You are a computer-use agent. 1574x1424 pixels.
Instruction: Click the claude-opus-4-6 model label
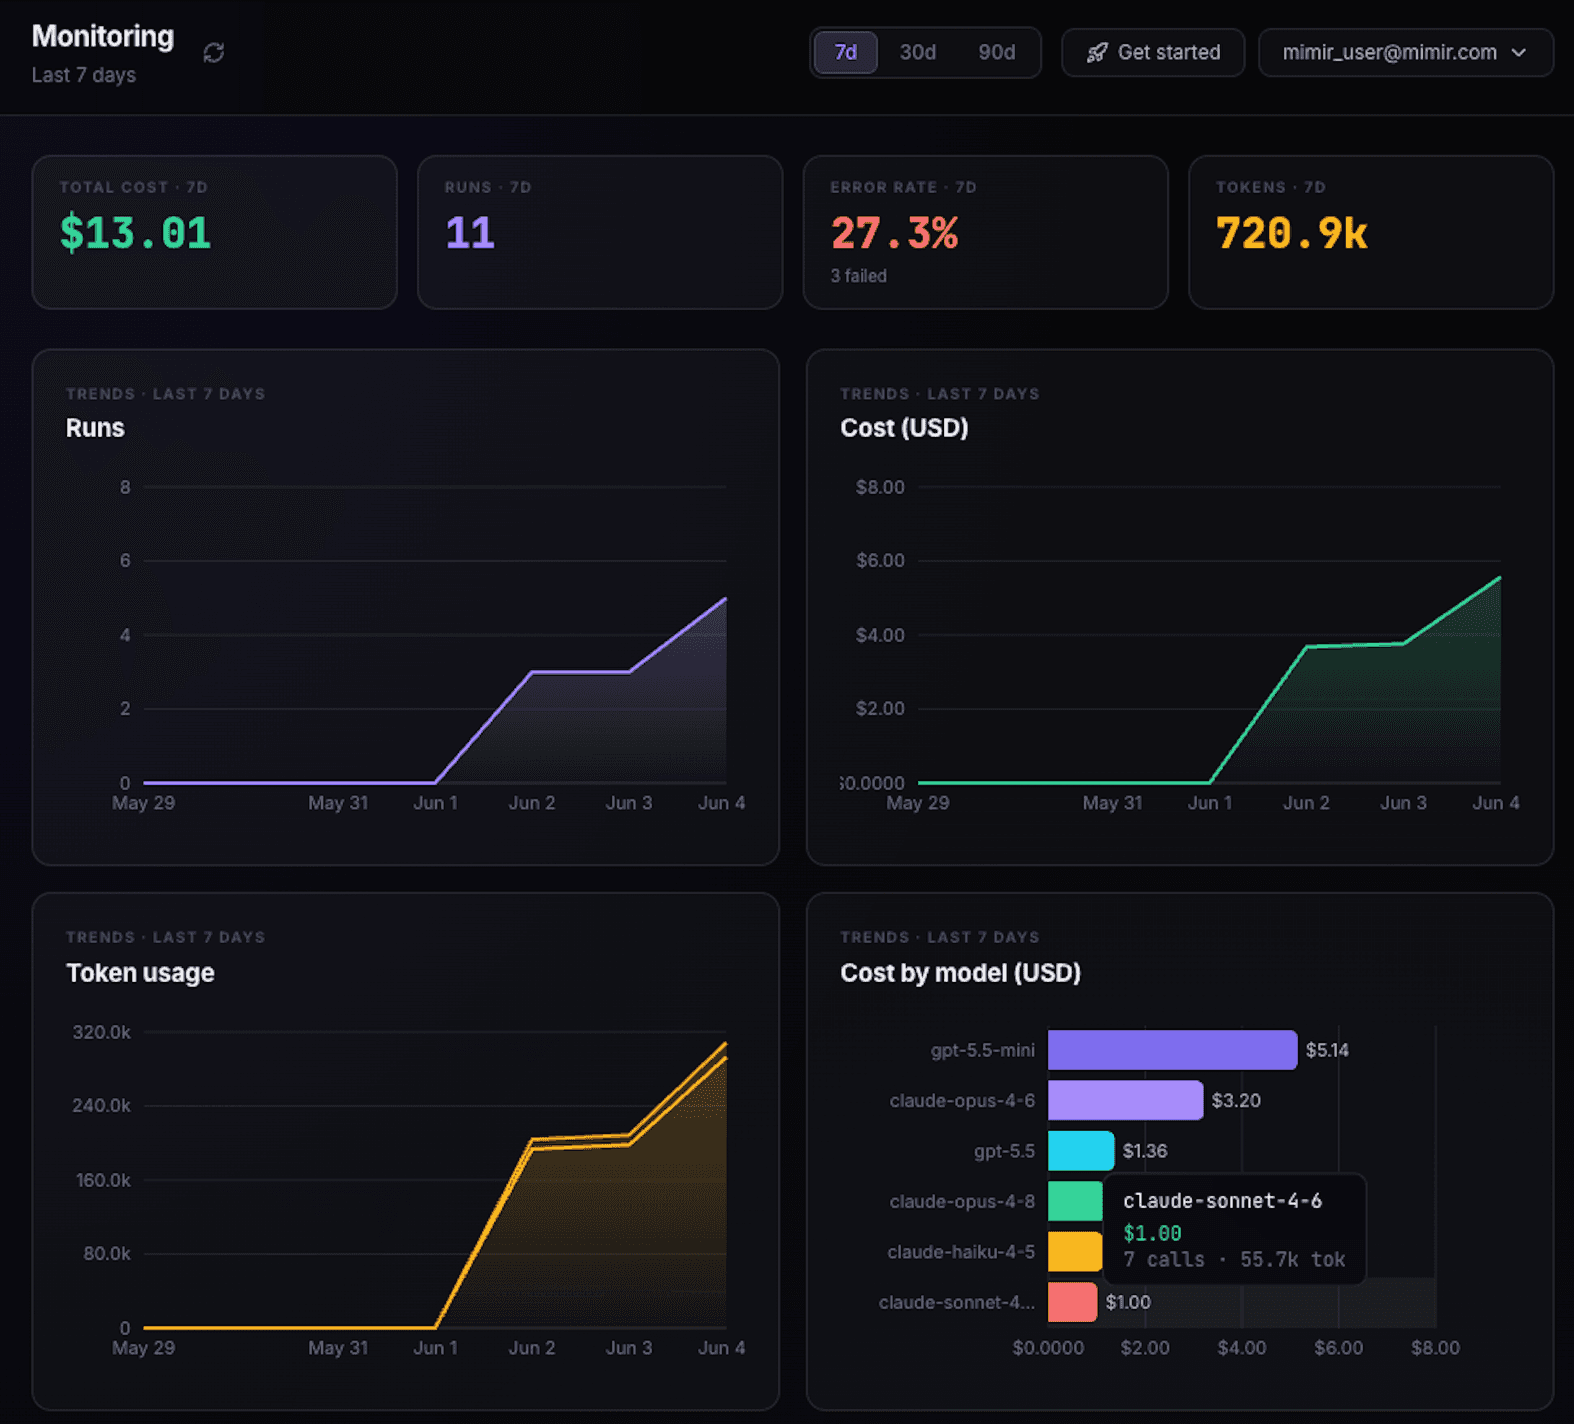click(962, 1100)
